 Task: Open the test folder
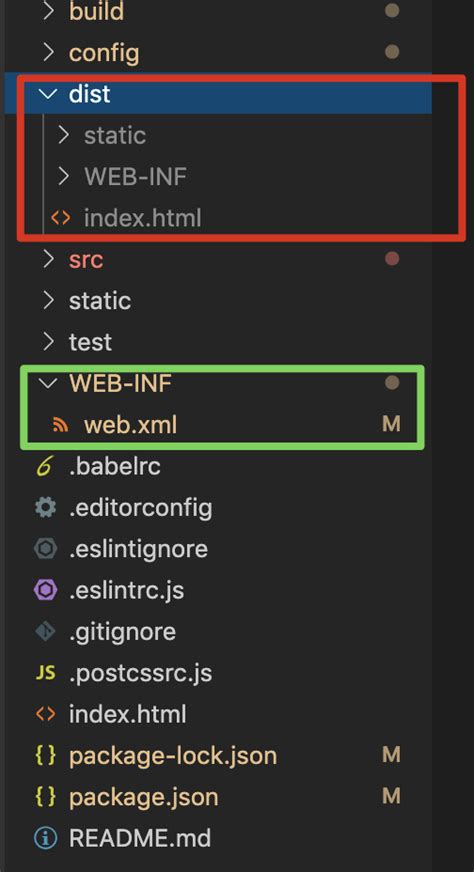(90, 342)
